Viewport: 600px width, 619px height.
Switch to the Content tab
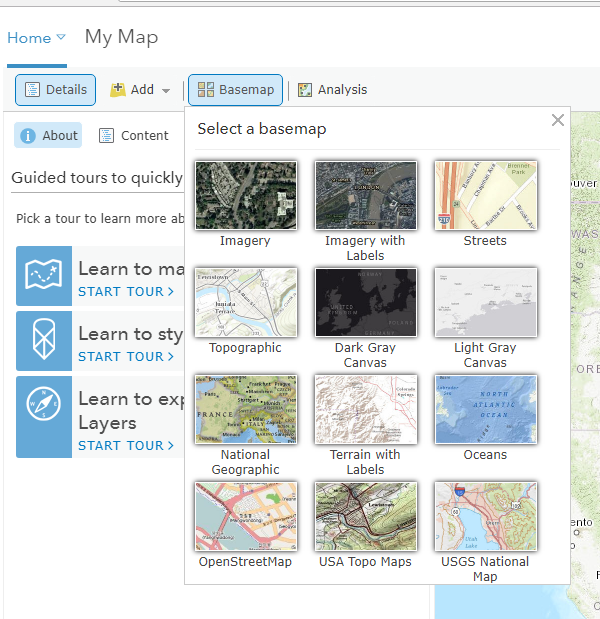coord(133,135)
